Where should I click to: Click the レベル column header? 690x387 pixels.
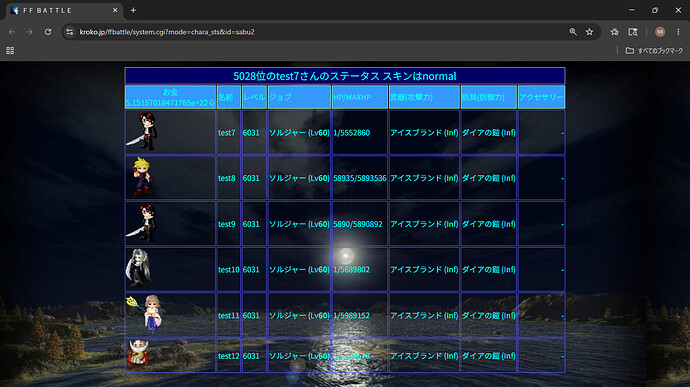[x=254, y=97]
